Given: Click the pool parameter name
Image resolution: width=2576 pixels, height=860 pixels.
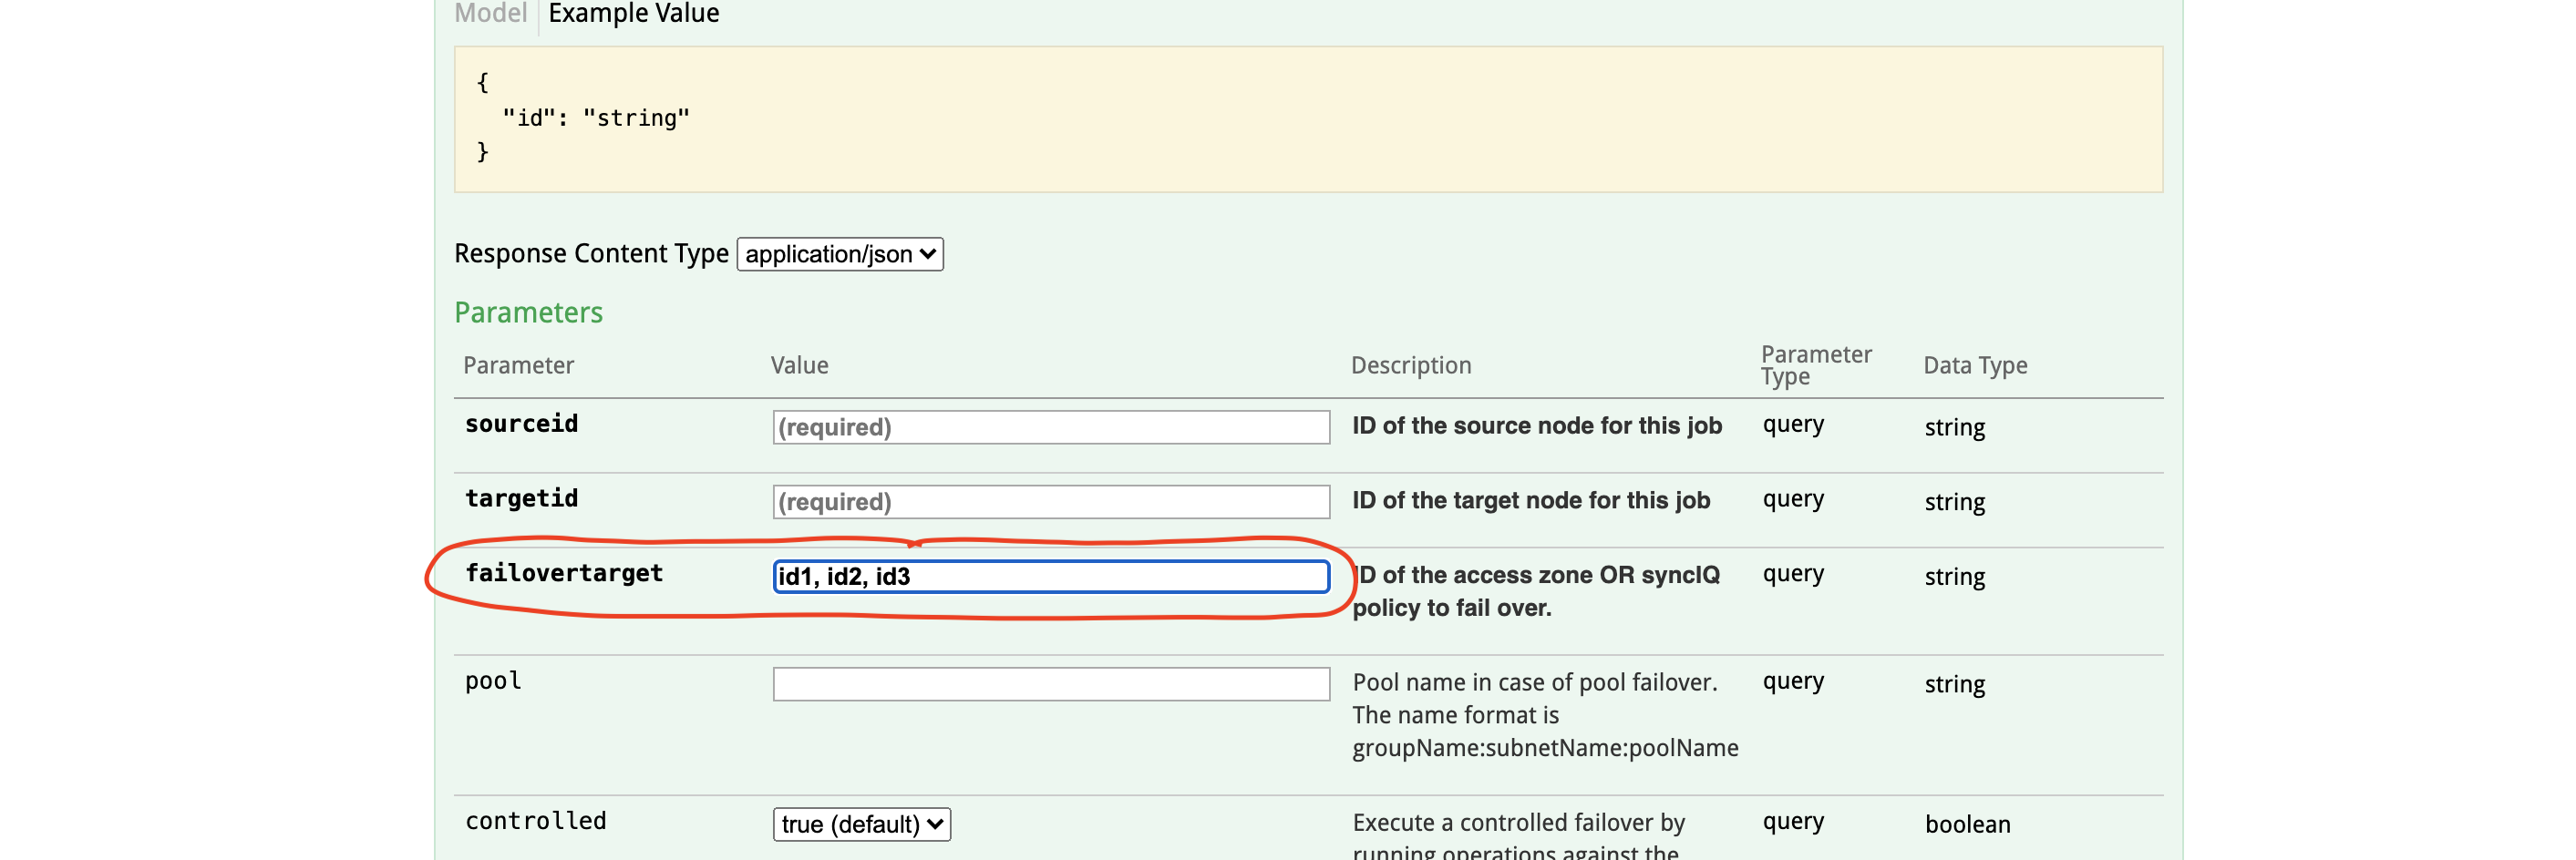Looking at the screenshot, I should pyautogui.click(x=492, y=681).
